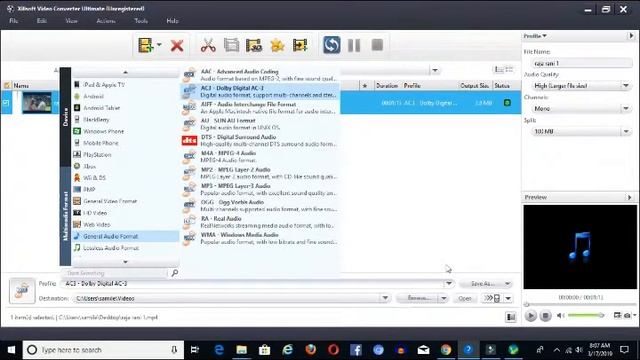Open the Edit menu
Viewport: 640px width, 360px height.
tap(42, 21)
